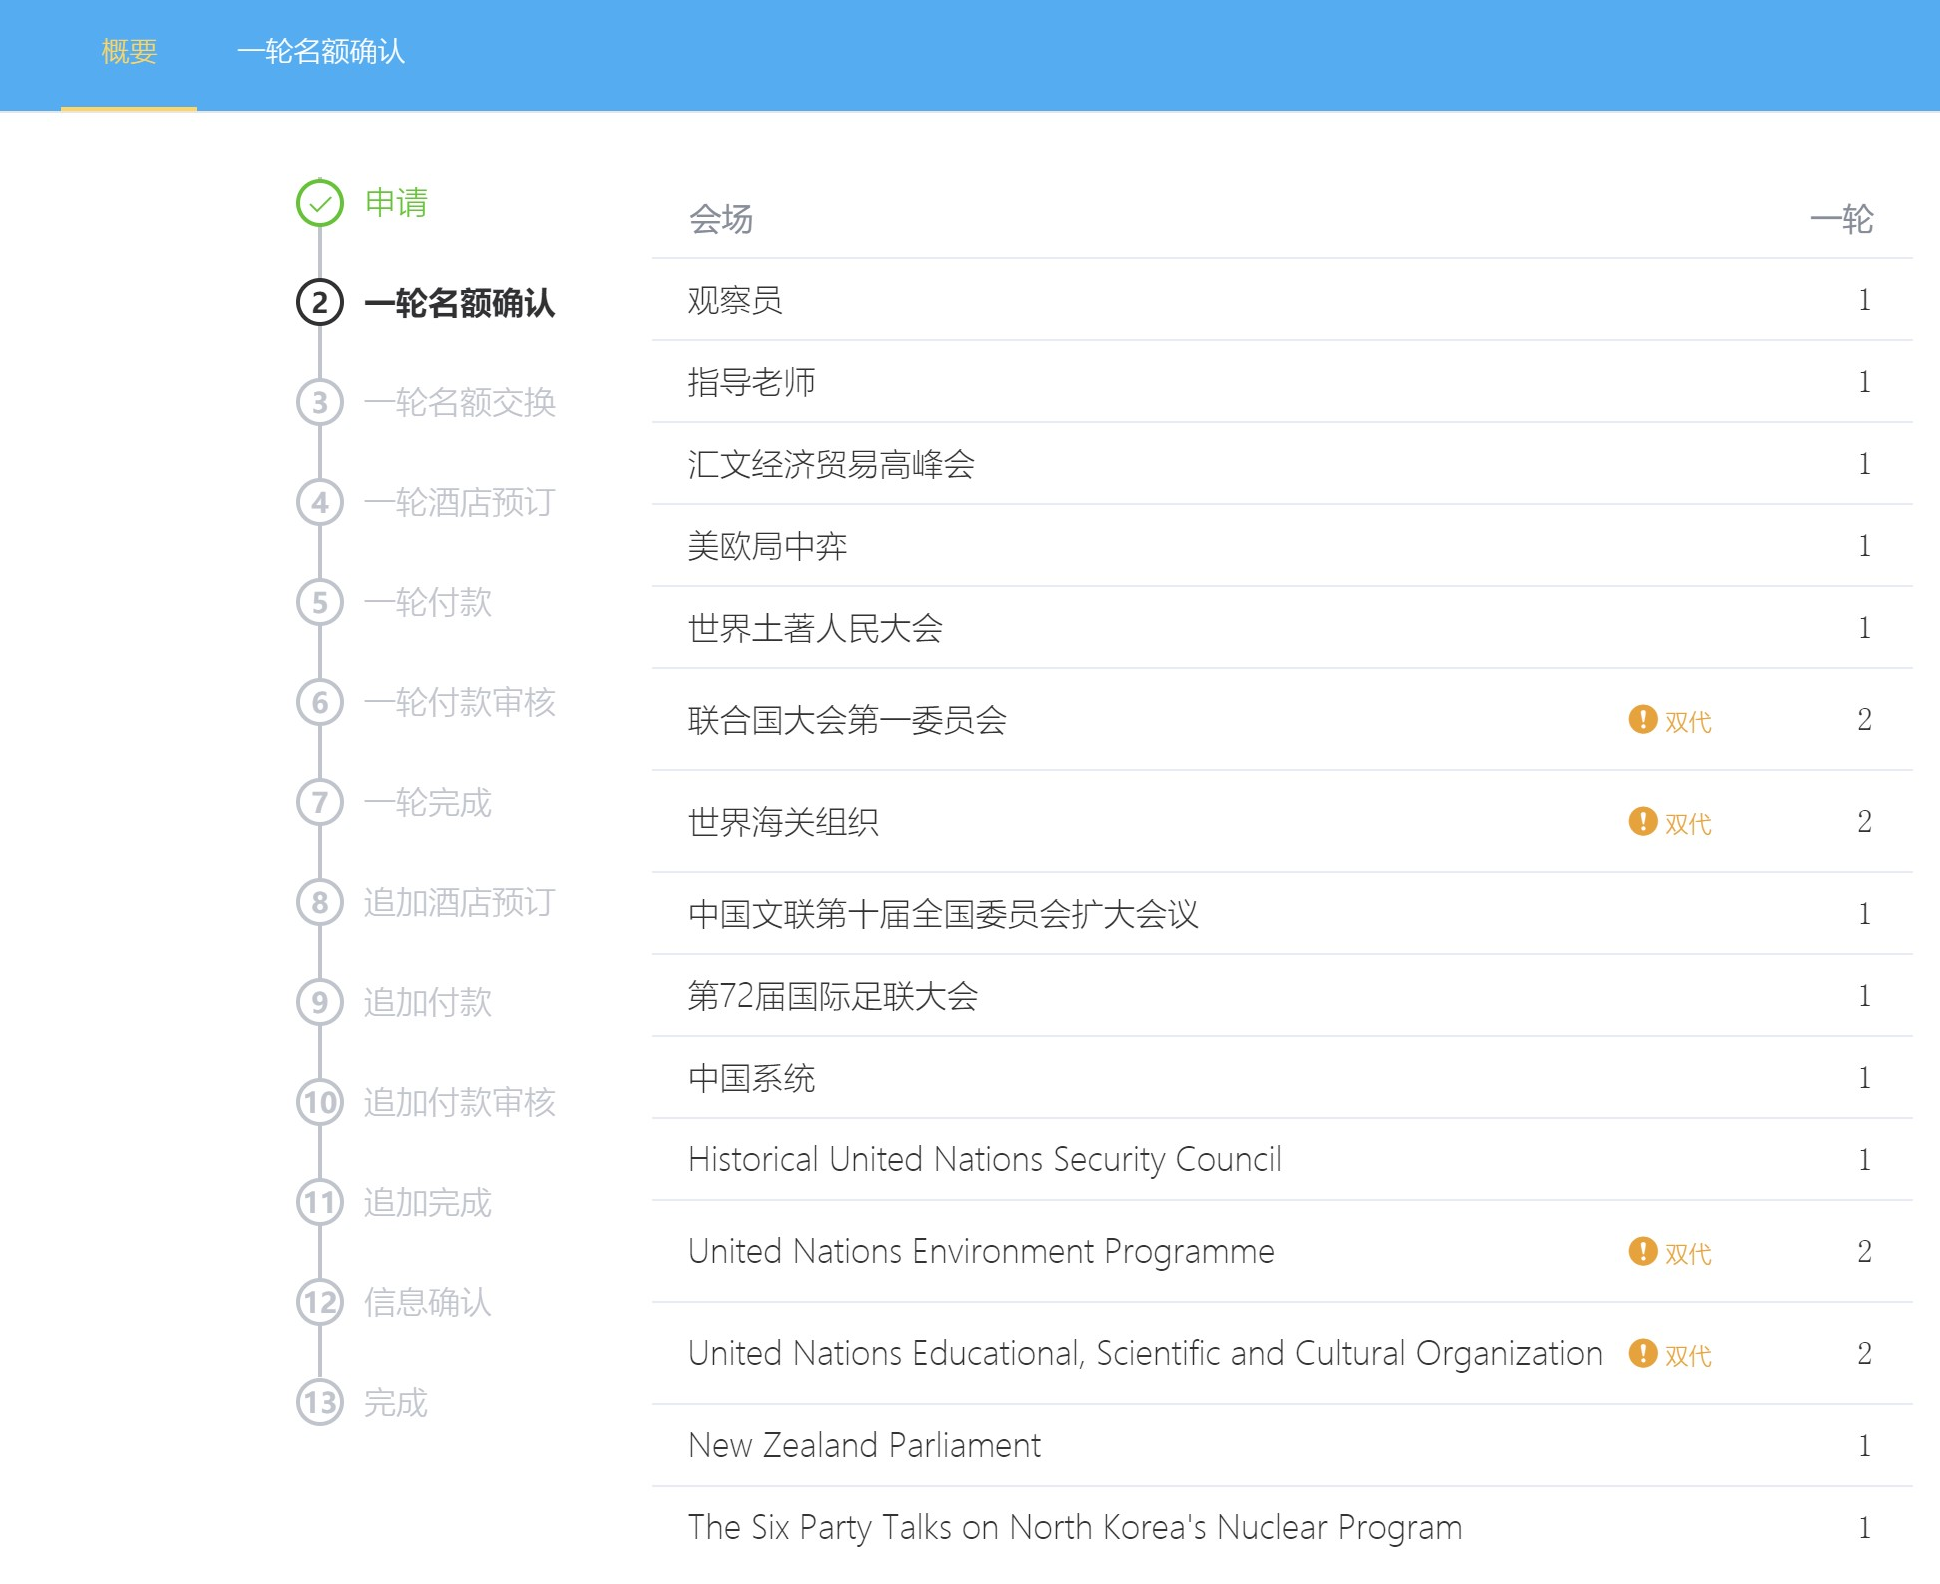Click step 7 circle icon

tap(320, 802)
